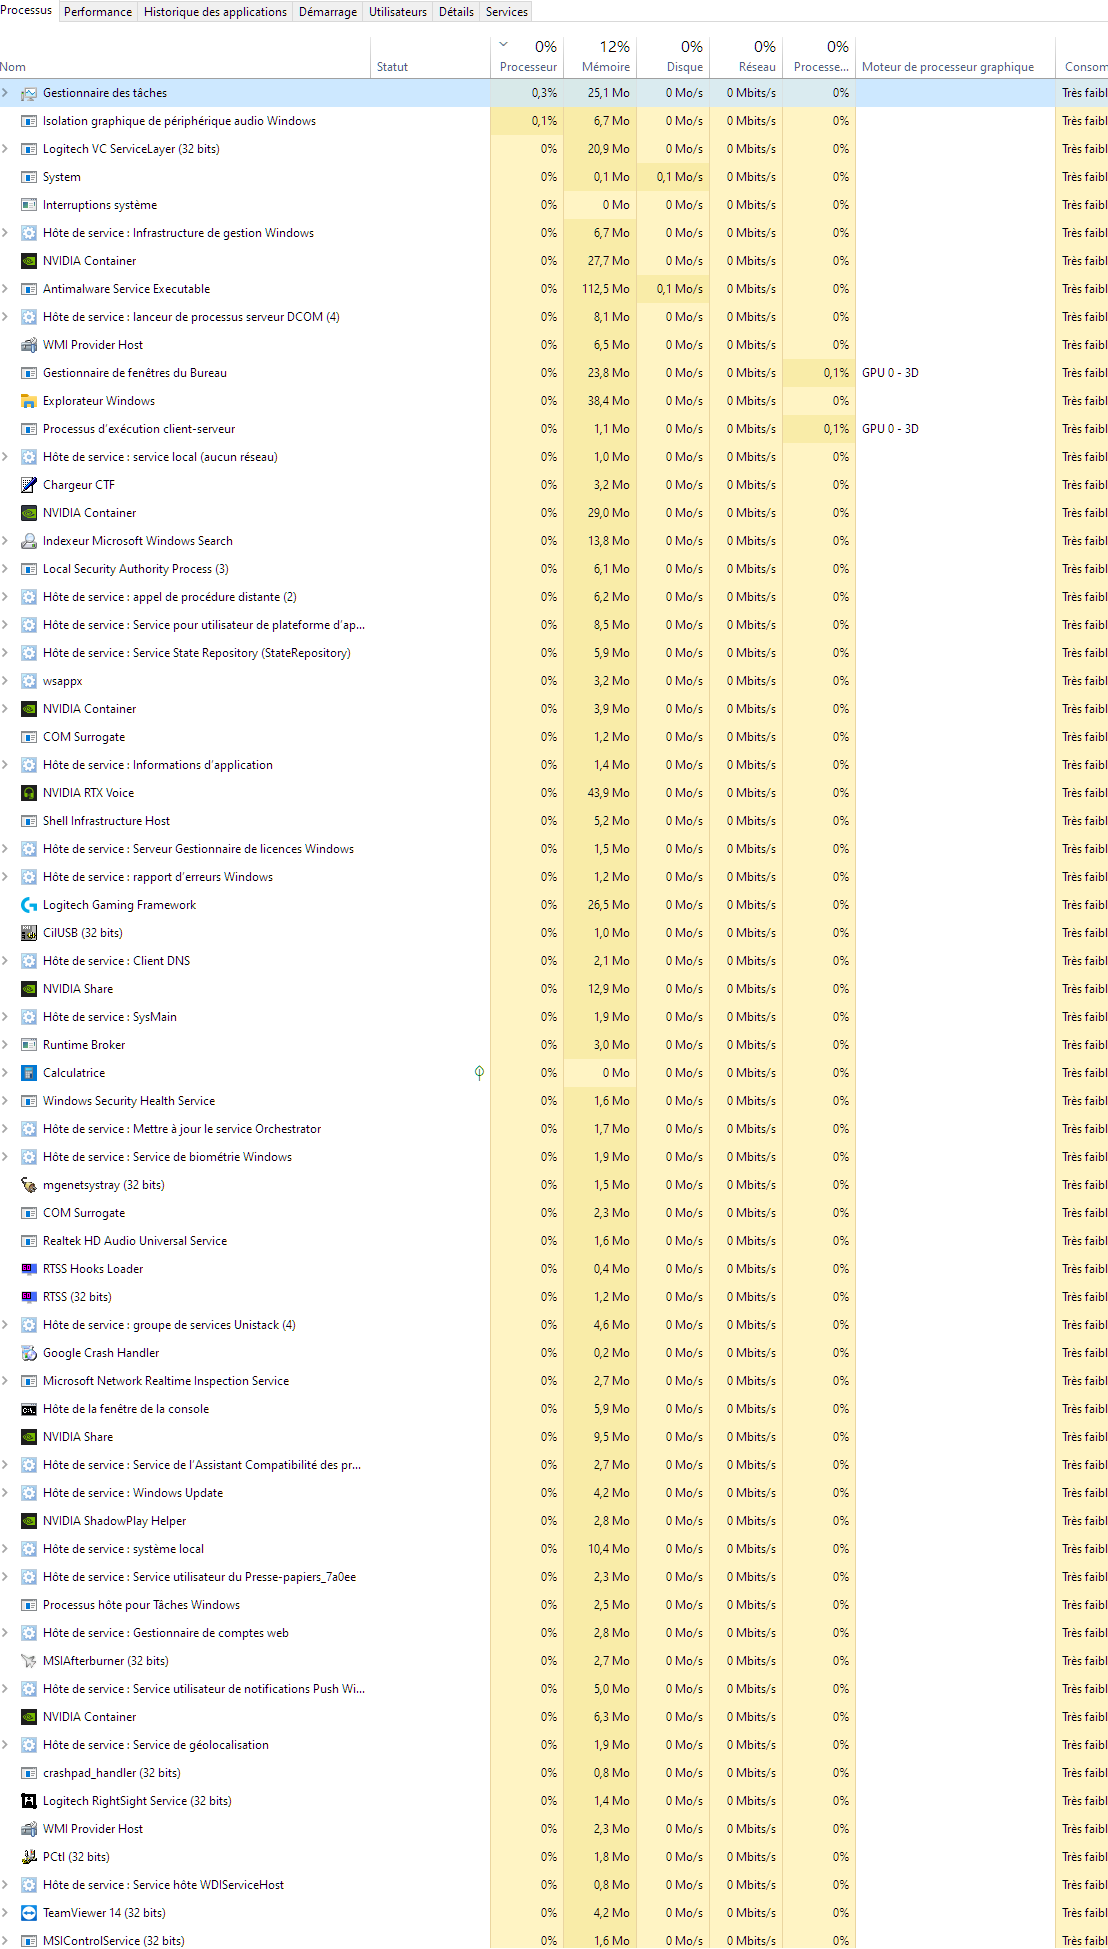Click the wsappx gear icon
The height and width of the screenshot is (1949, 1108).
point(29,681)
